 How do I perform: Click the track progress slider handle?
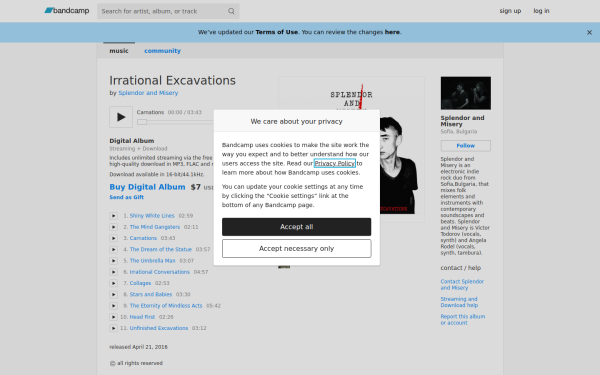[142, 122]
